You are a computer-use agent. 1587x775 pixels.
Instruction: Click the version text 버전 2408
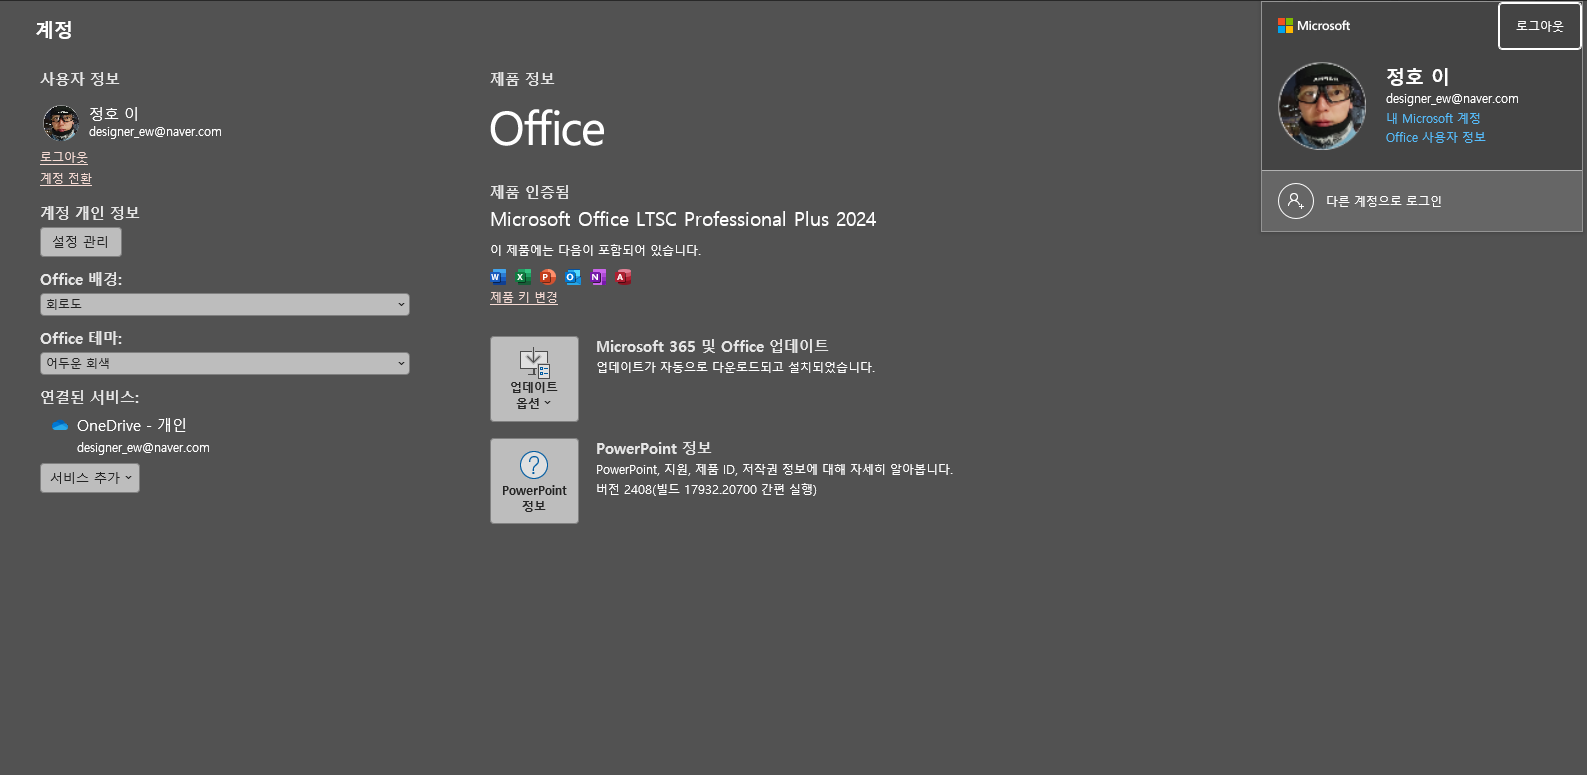pyautogui.click(x=706, y=489)
